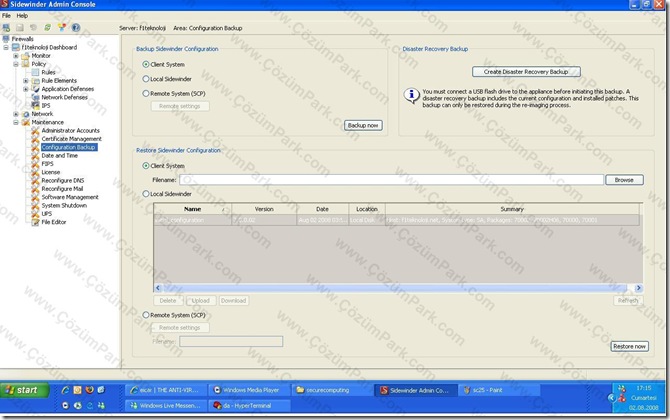Select FIPS in the Maintenance tree

(x=47, y=164)
